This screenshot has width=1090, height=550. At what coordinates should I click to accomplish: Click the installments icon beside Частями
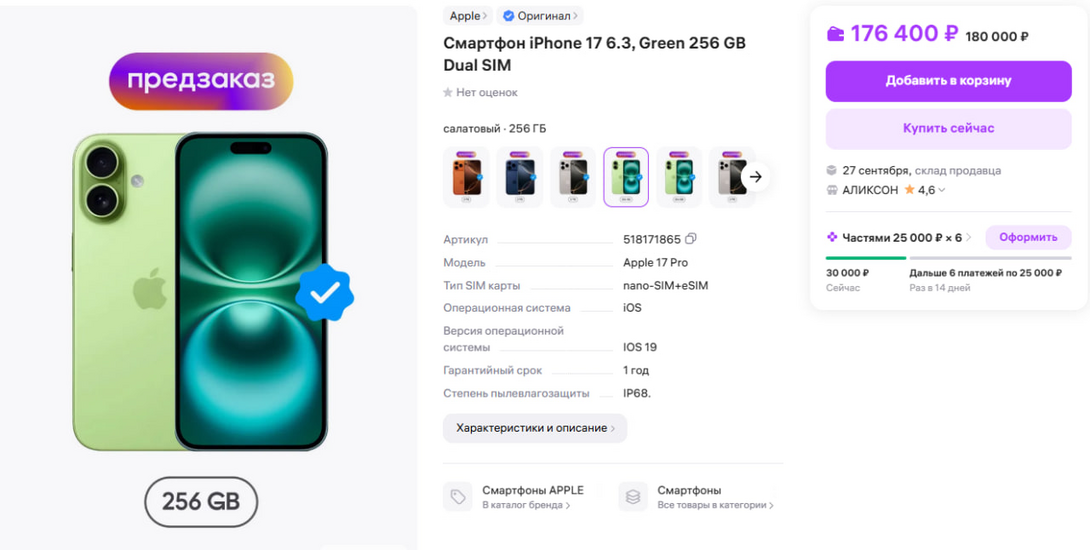coord(832,237)
